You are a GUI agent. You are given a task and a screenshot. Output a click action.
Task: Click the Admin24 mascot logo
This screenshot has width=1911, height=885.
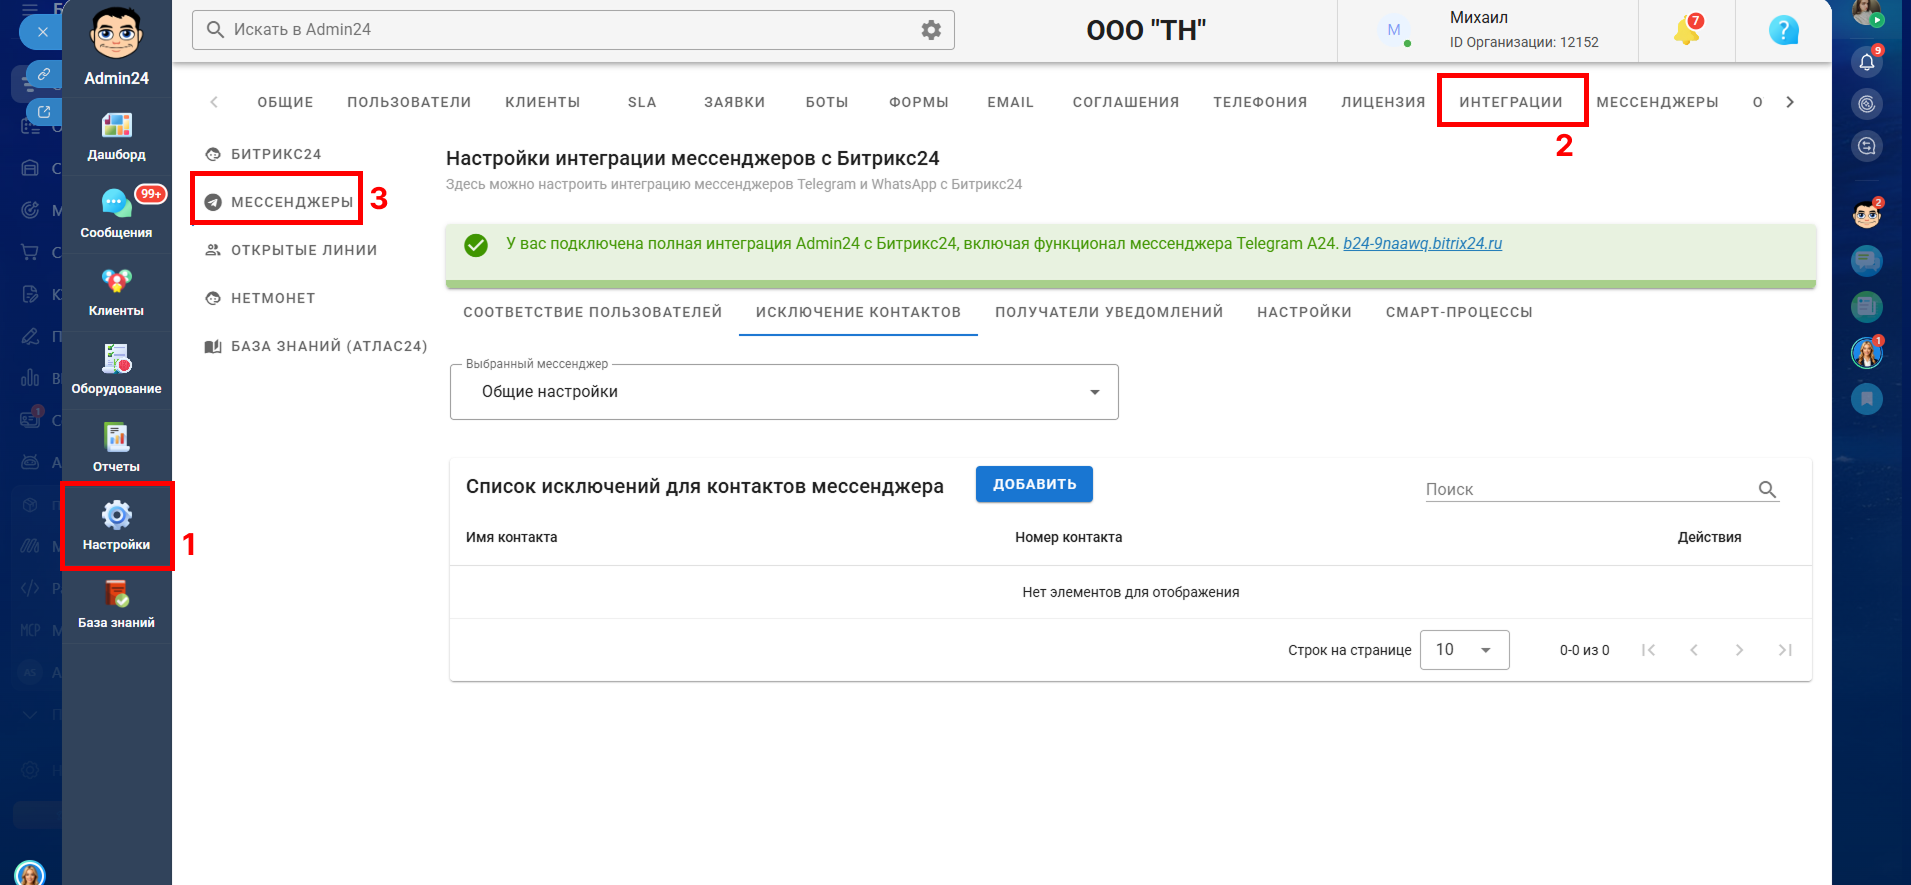(116, 34)
